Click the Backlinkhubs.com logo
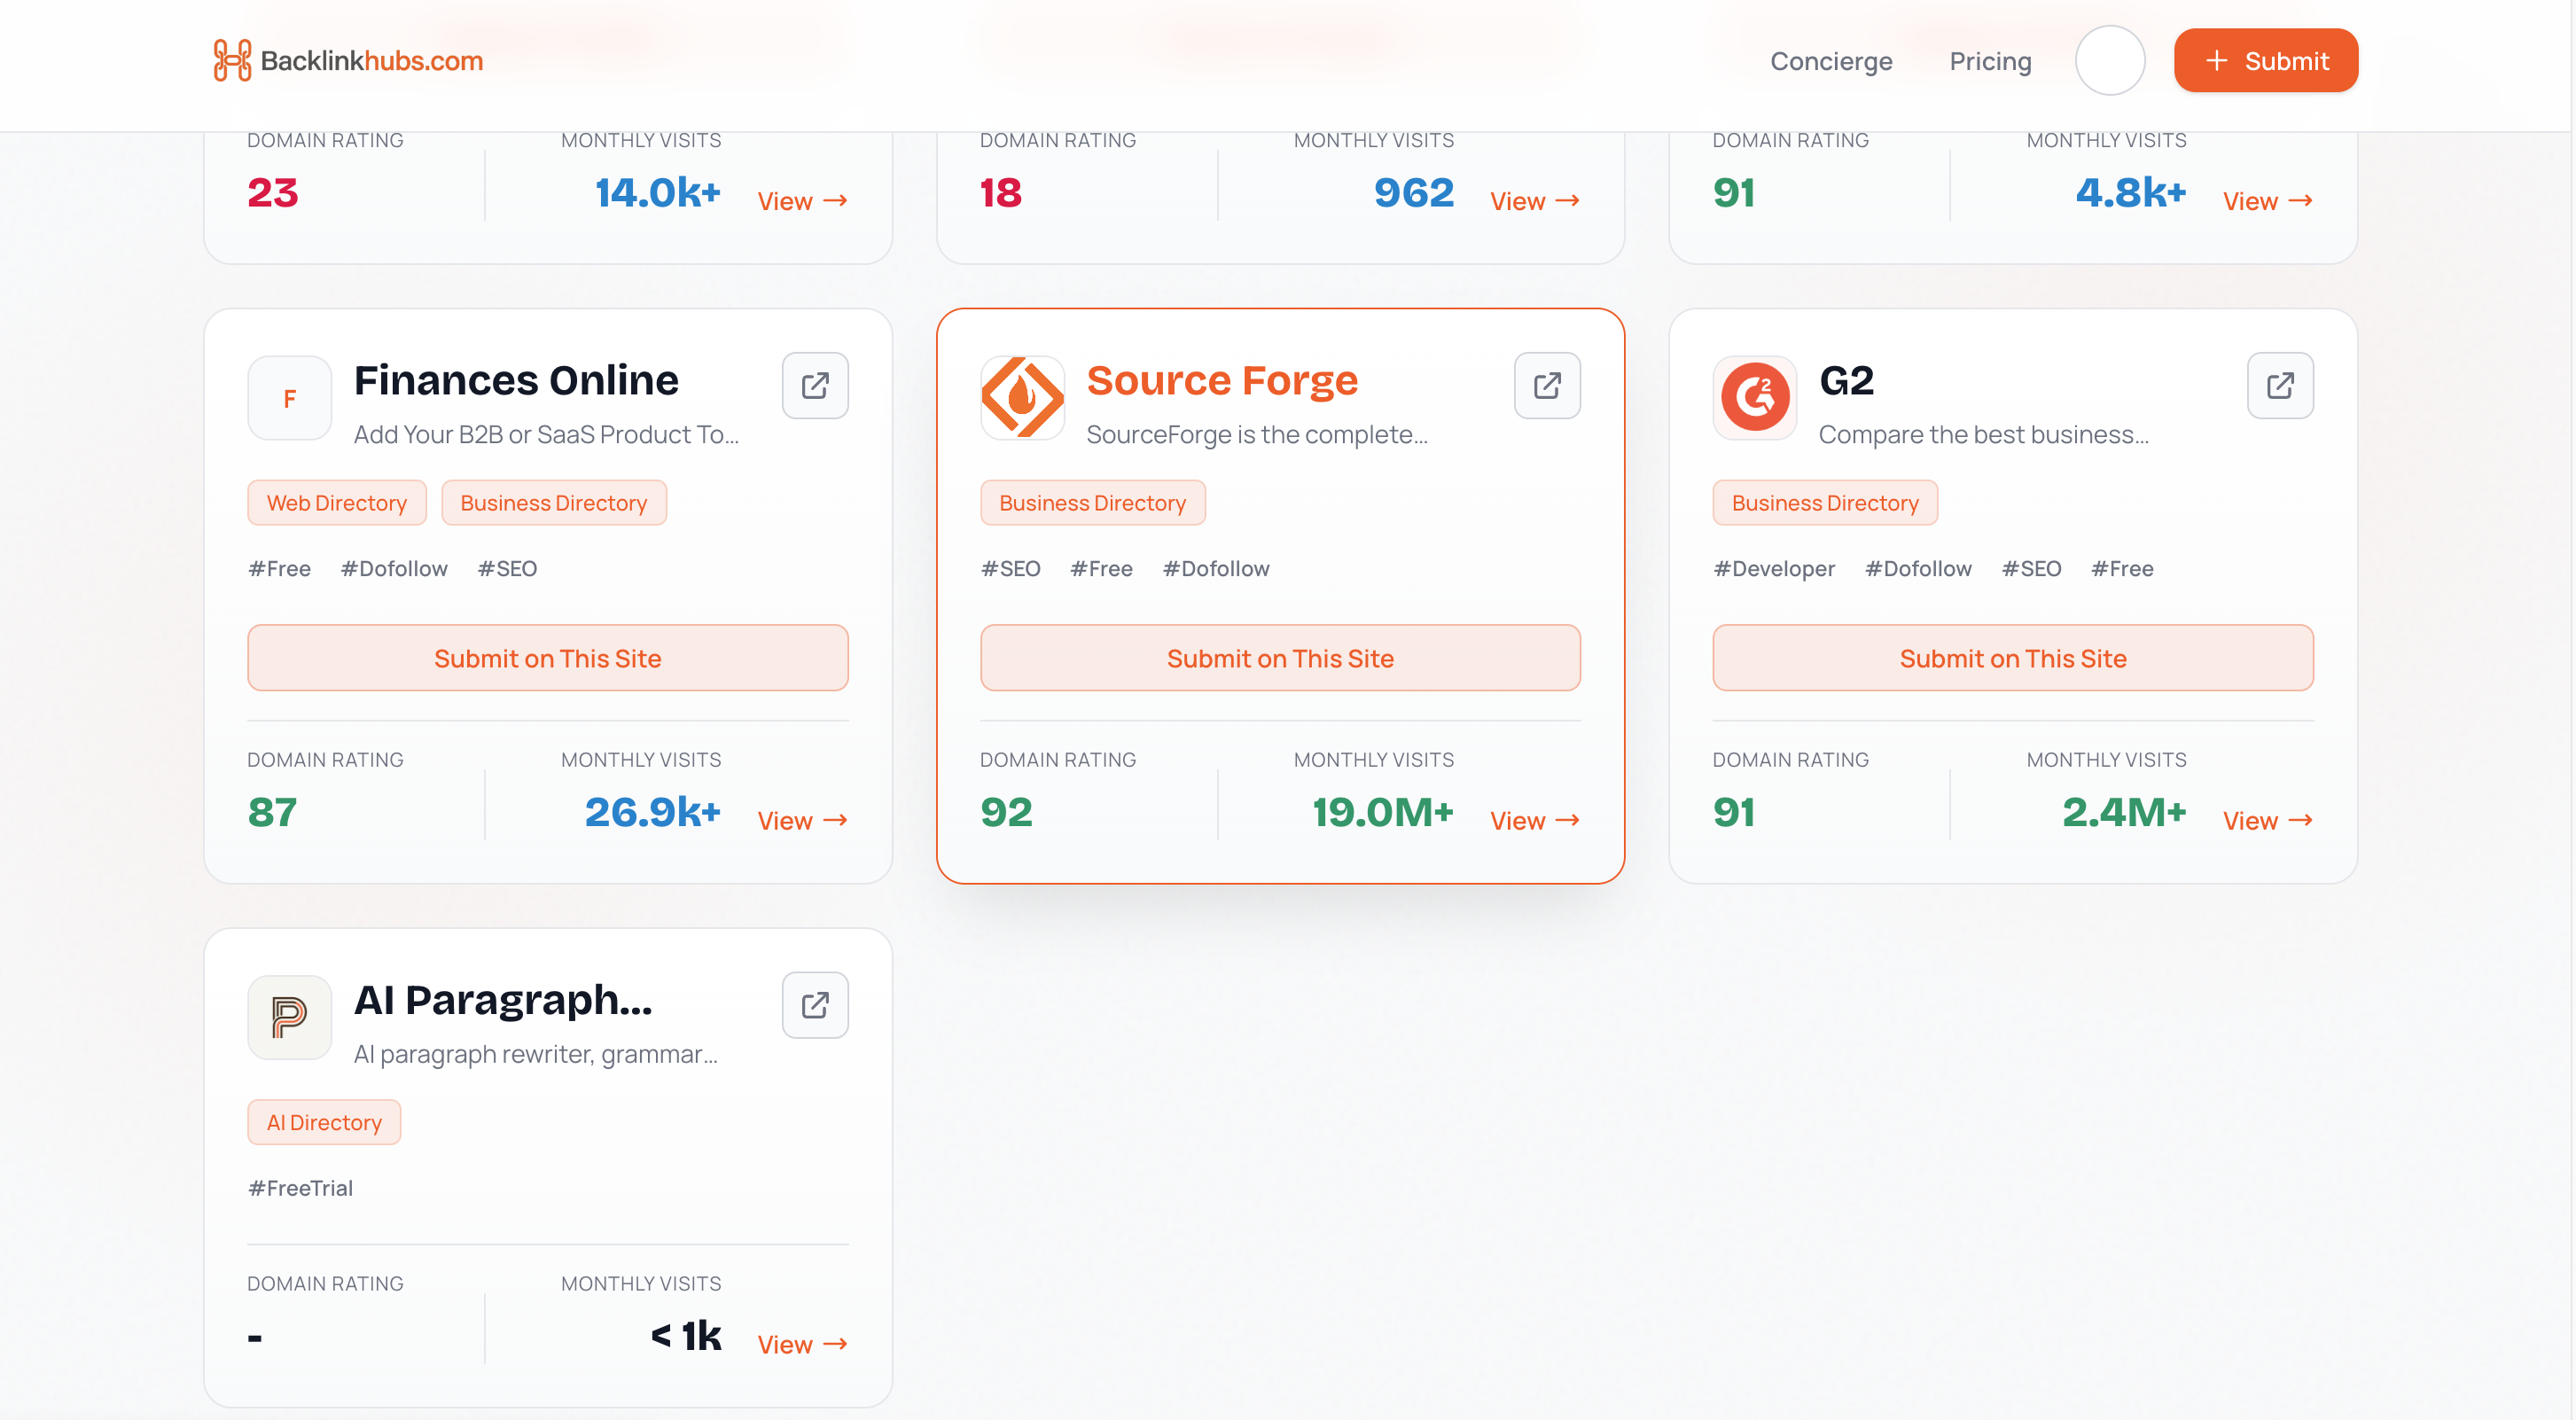Image resolution: width=2576 pixels, height=1420 pixels. (347, 61)
